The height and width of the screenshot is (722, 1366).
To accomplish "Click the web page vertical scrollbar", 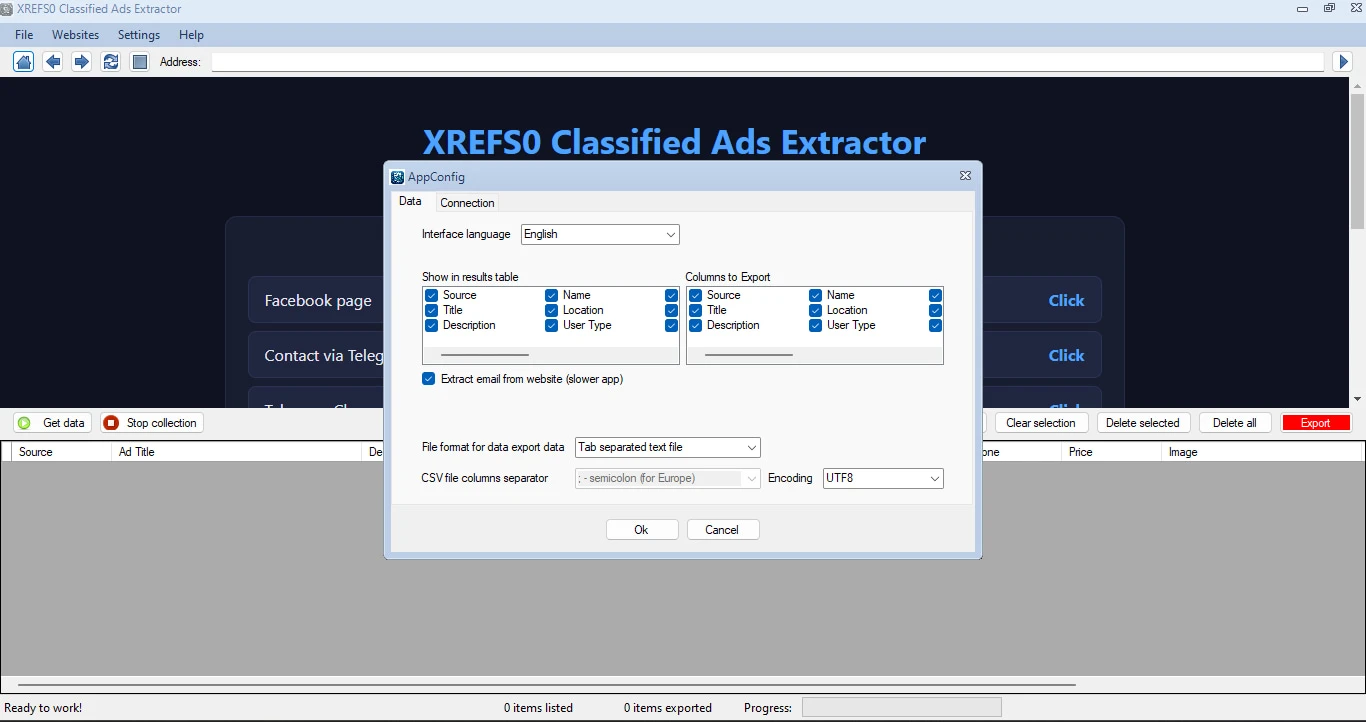I will tap(1357, 162).
